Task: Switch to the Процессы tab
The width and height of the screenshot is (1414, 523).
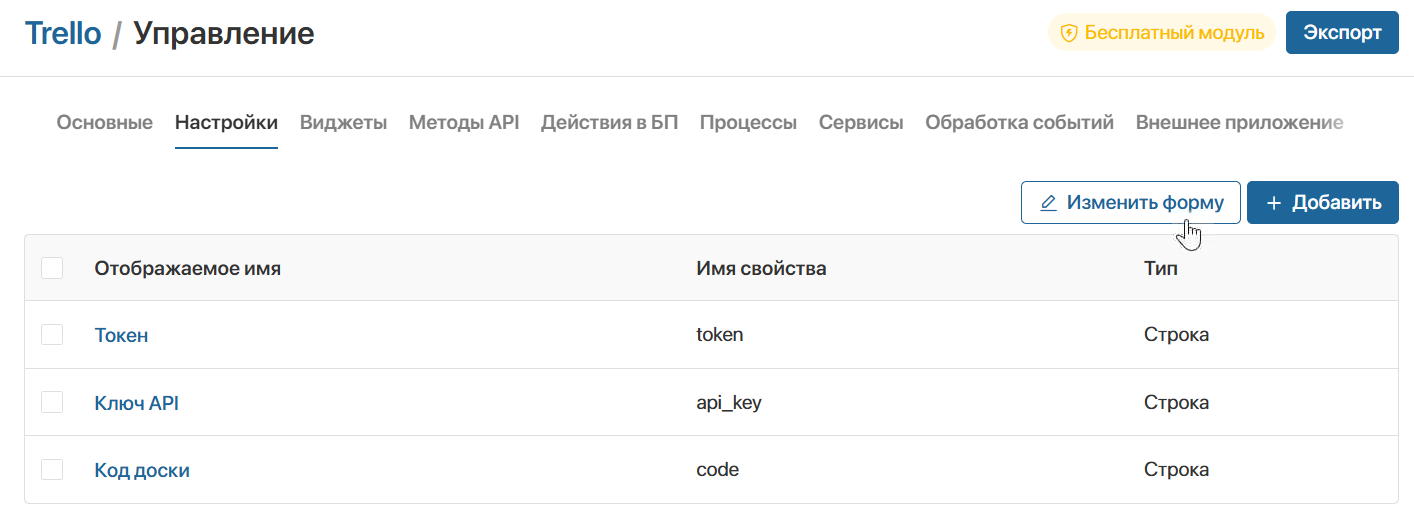Action: click(748, 123)
